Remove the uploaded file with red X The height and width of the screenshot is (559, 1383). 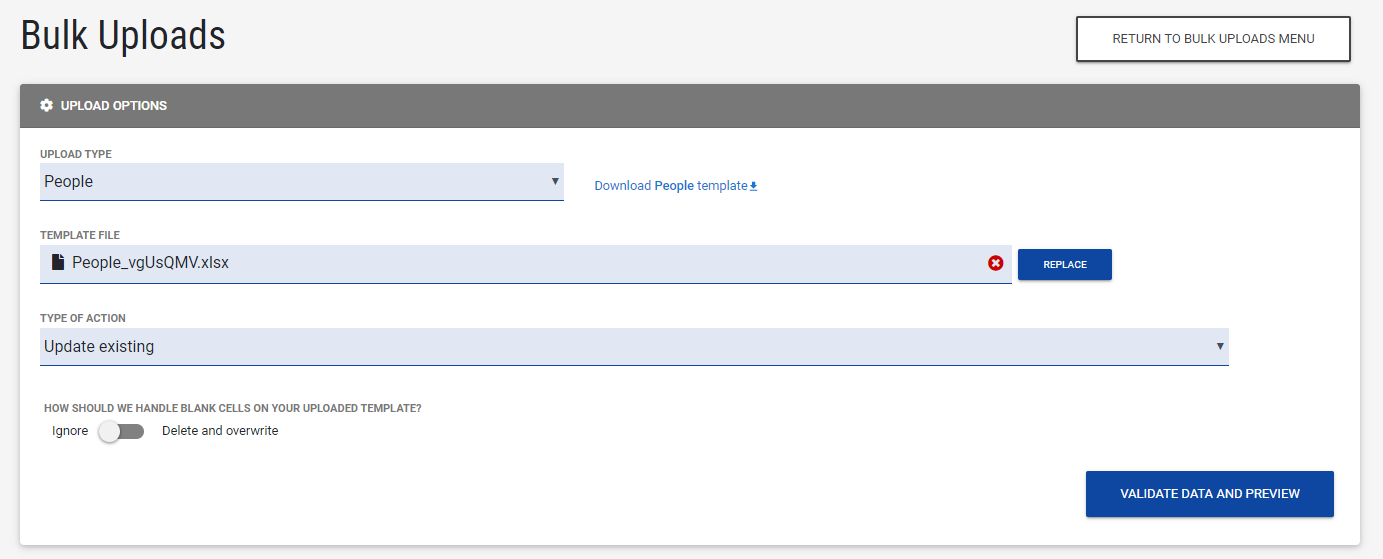tap(995, 263)
